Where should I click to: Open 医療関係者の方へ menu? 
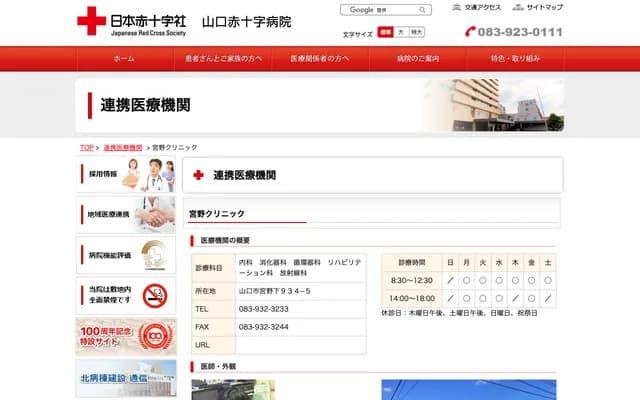[320, 59]
